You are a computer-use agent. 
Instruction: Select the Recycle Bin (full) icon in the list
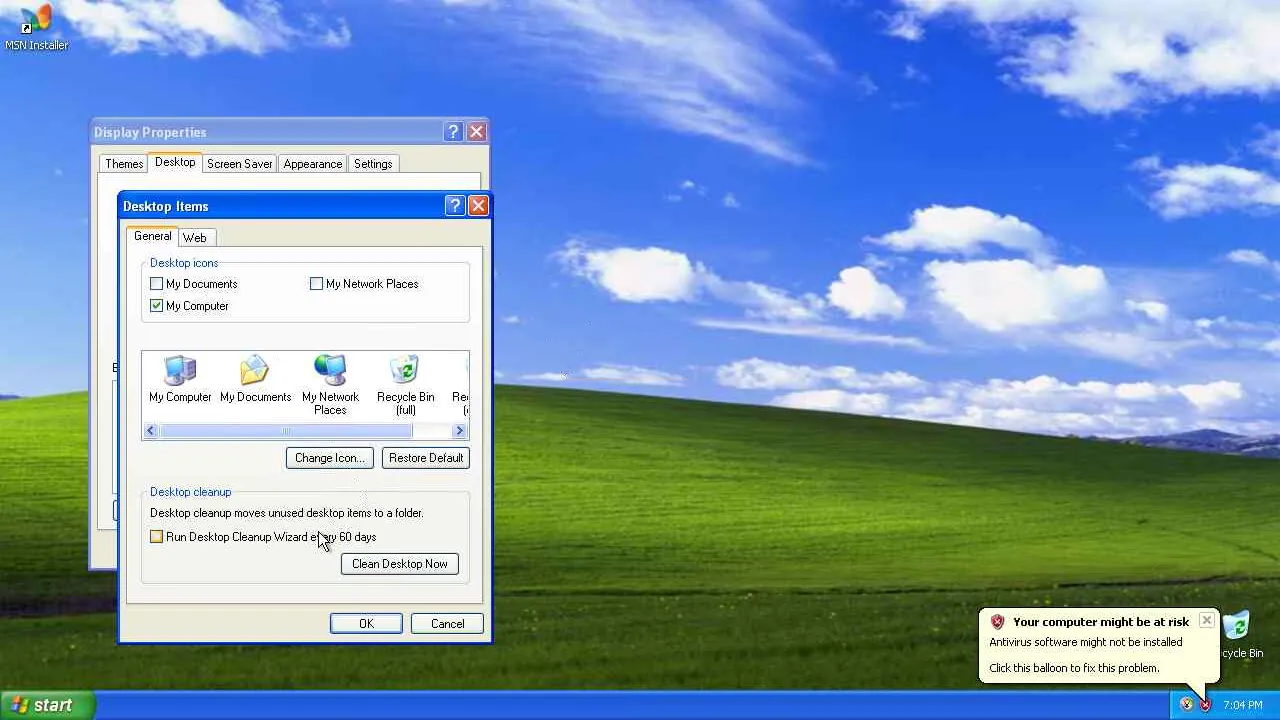pos(405,385)
